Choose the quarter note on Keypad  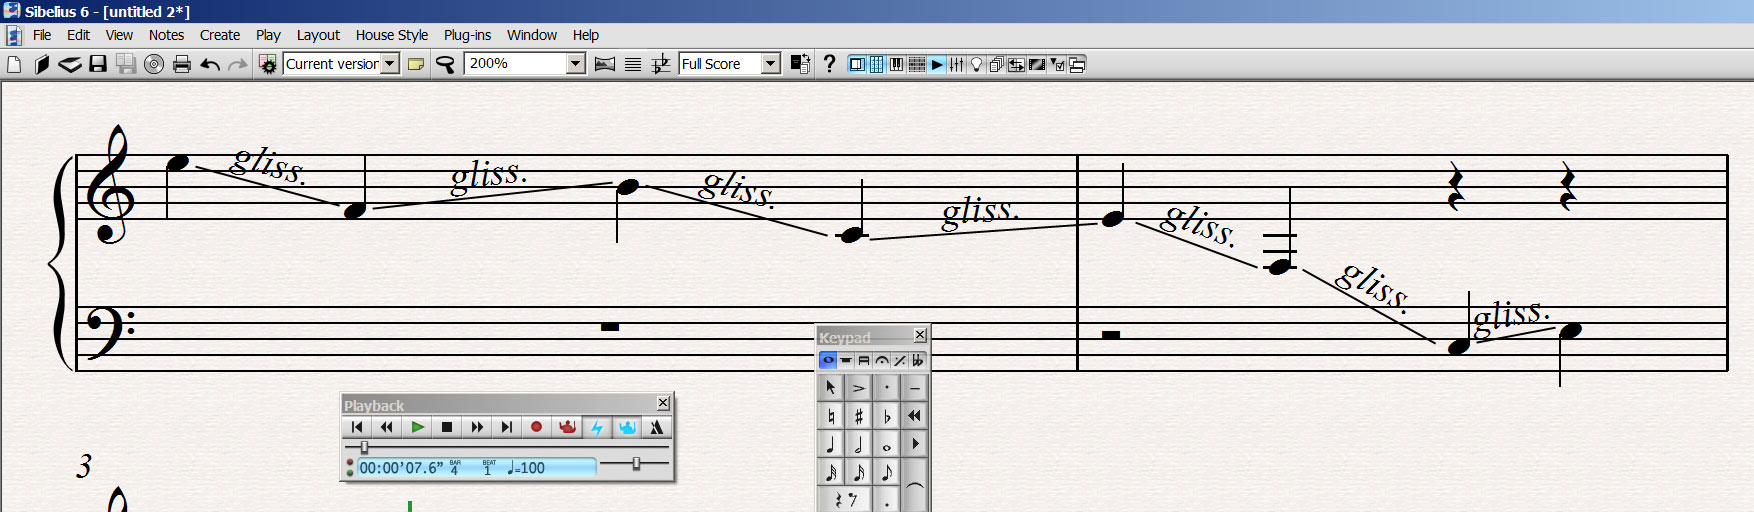click(830, 444)
